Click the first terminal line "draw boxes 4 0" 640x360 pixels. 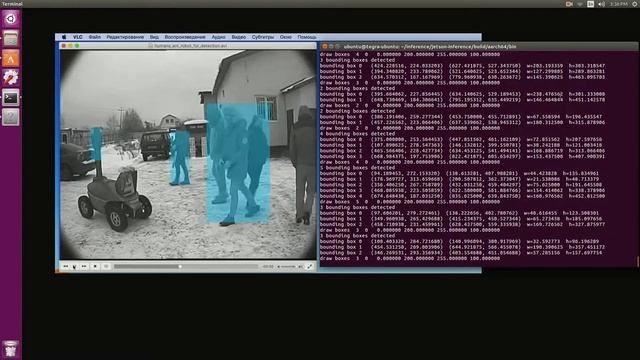click(x=410, y=54)
